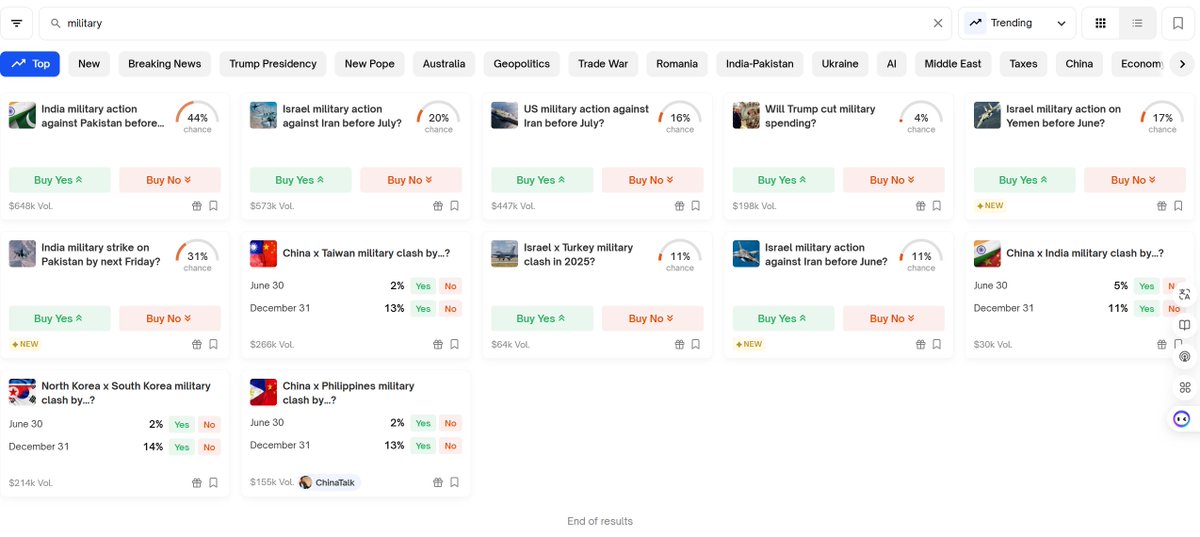Open saved bookmarks from top bar
Viewport: 1200px width, 537px height.
[1179, 23]
